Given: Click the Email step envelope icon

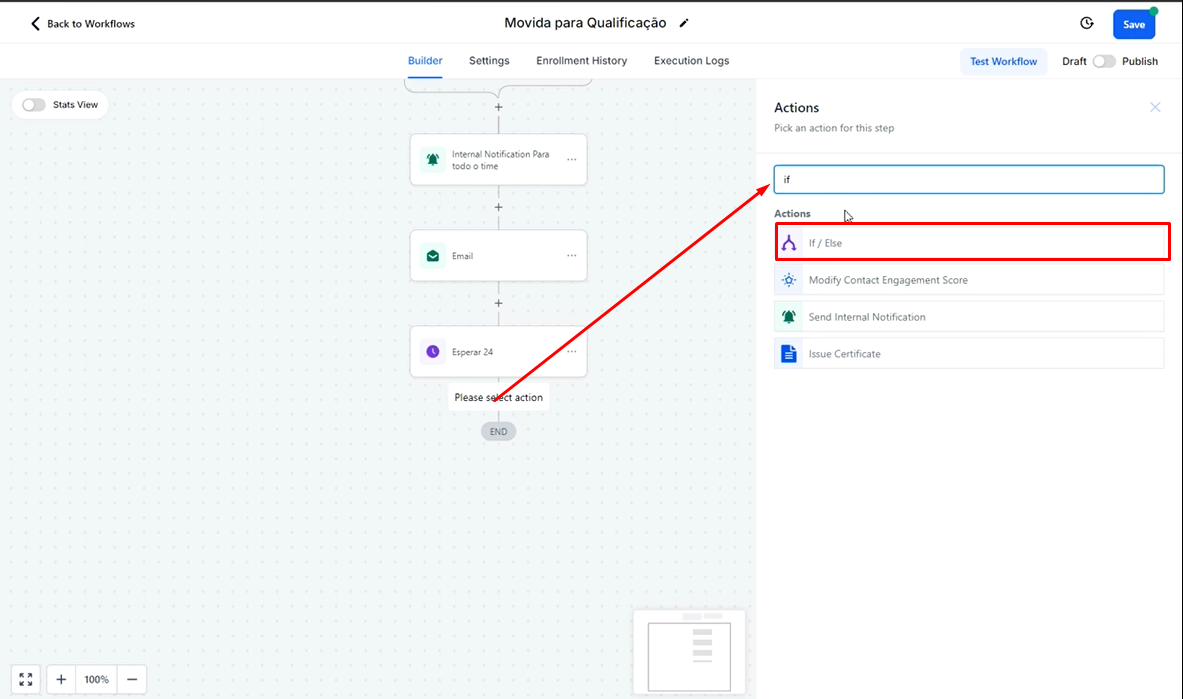Looking at the screenshot, I should (432, 256).
